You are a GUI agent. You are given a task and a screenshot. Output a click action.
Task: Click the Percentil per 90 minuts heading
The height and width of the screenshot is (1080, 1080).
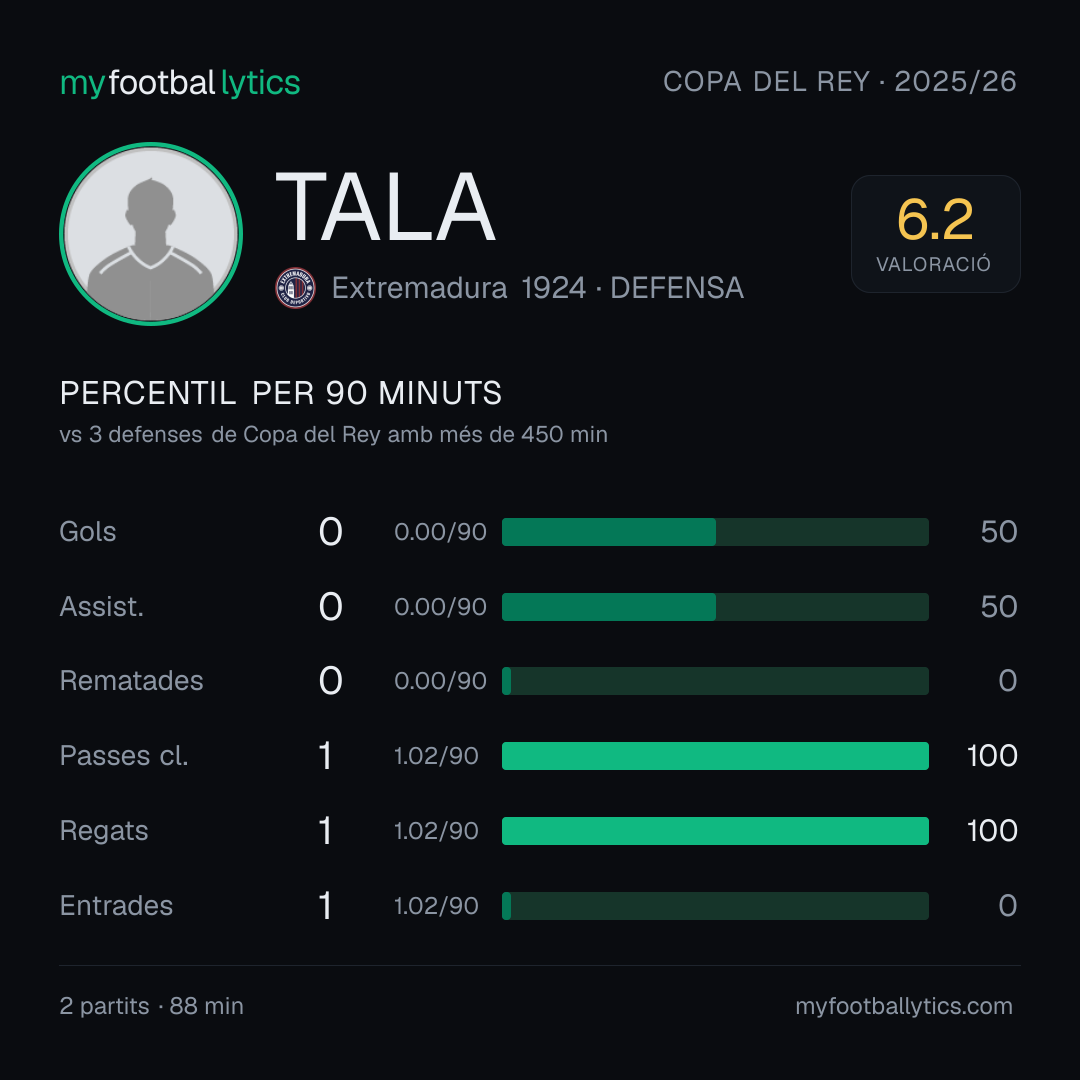pos(280,393)
